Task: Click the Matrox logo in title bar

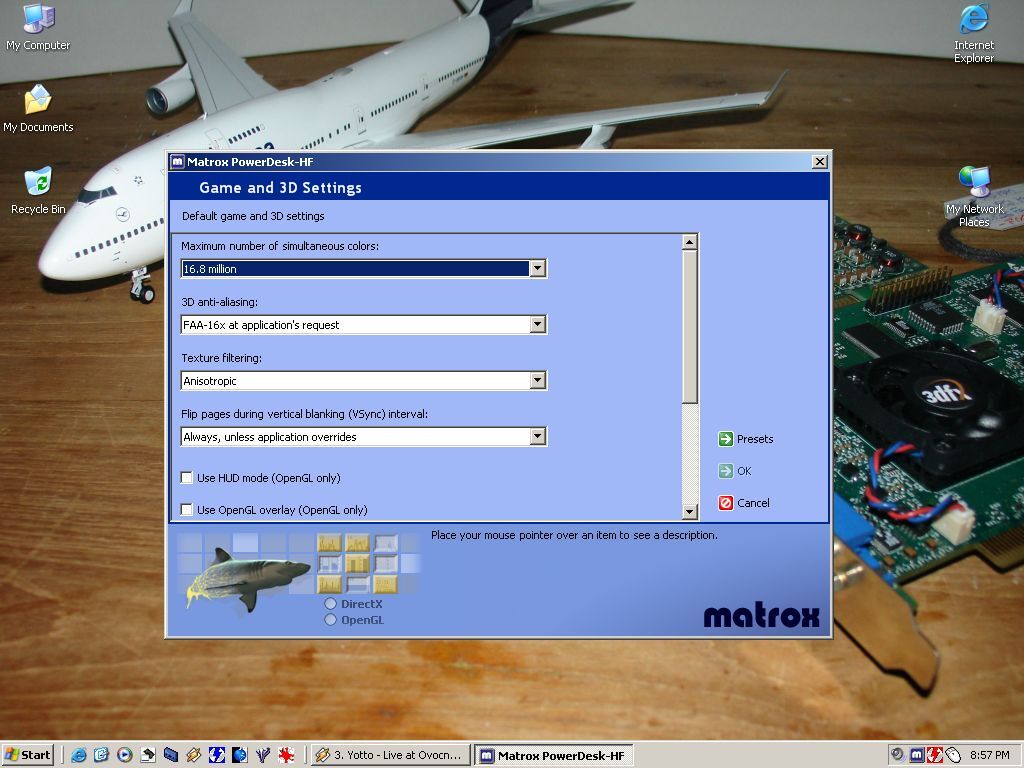Action: (x=177, y=162)
